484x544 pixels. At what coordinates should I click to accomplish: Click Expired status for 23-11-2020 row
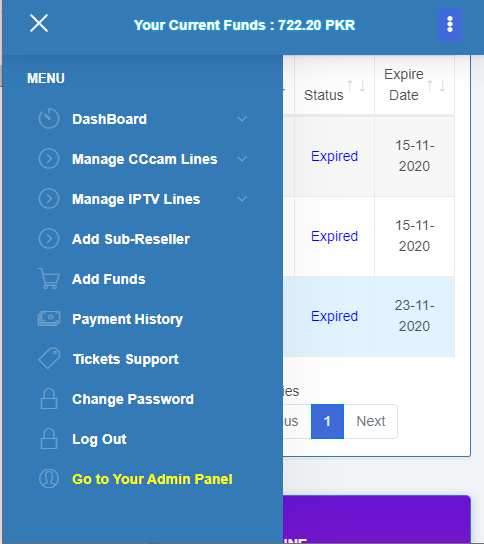pos(334,316)
